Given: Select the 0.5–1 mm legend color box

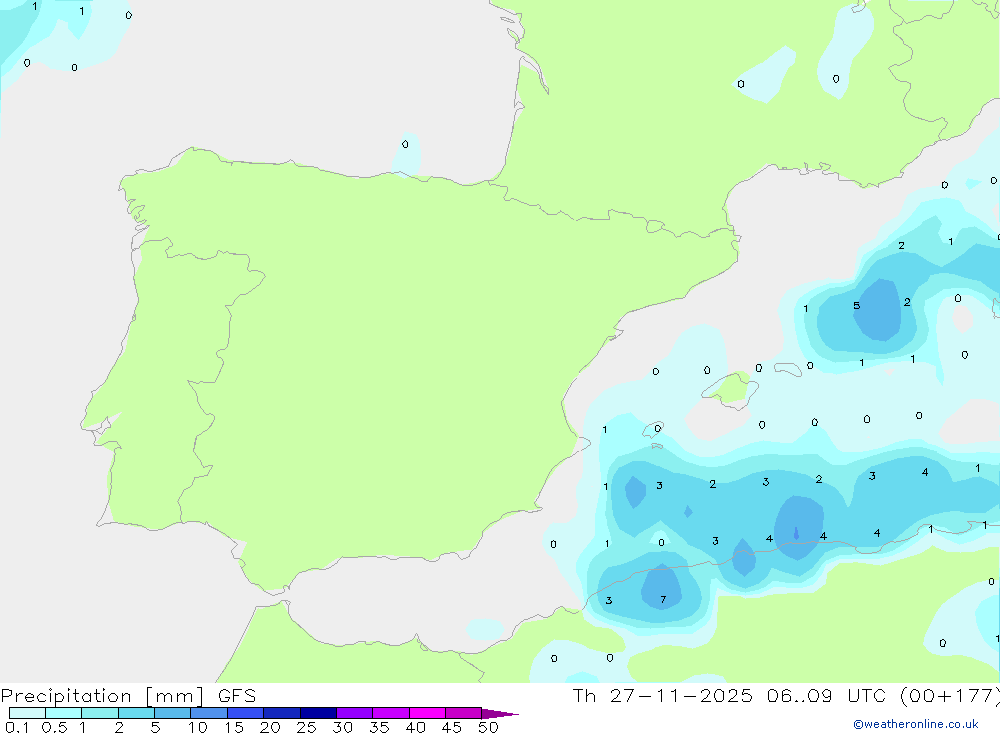Looking at the screenshot, I should pos(64,713).
